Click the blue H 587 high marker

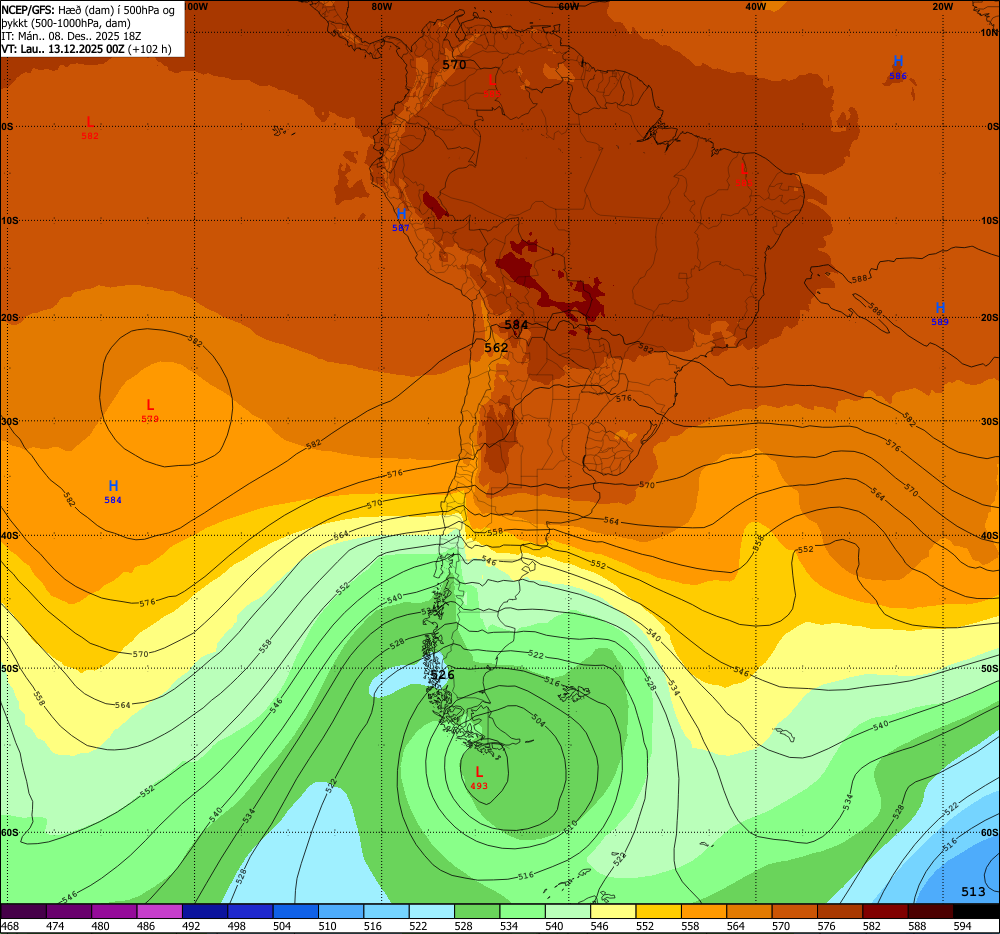tap(401, 219)
